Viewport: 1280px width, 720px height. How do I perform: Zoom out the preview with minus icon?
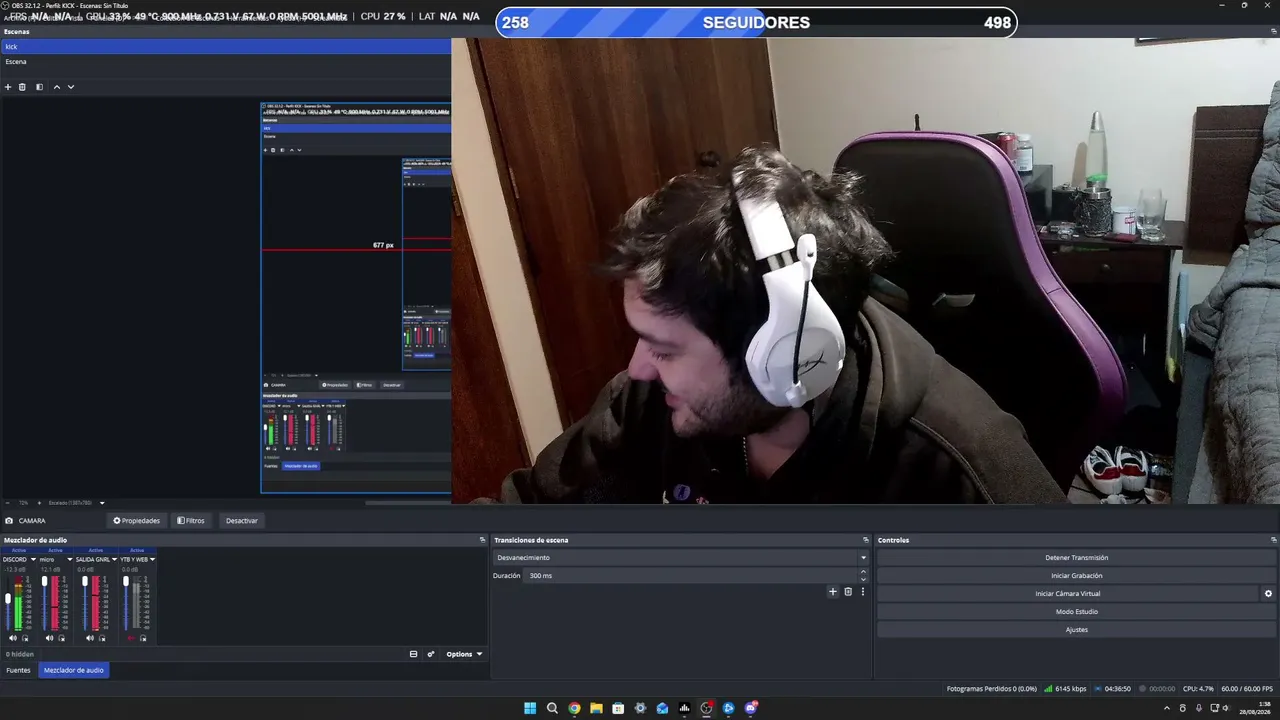pyautogui.click(x=7, y=503)
